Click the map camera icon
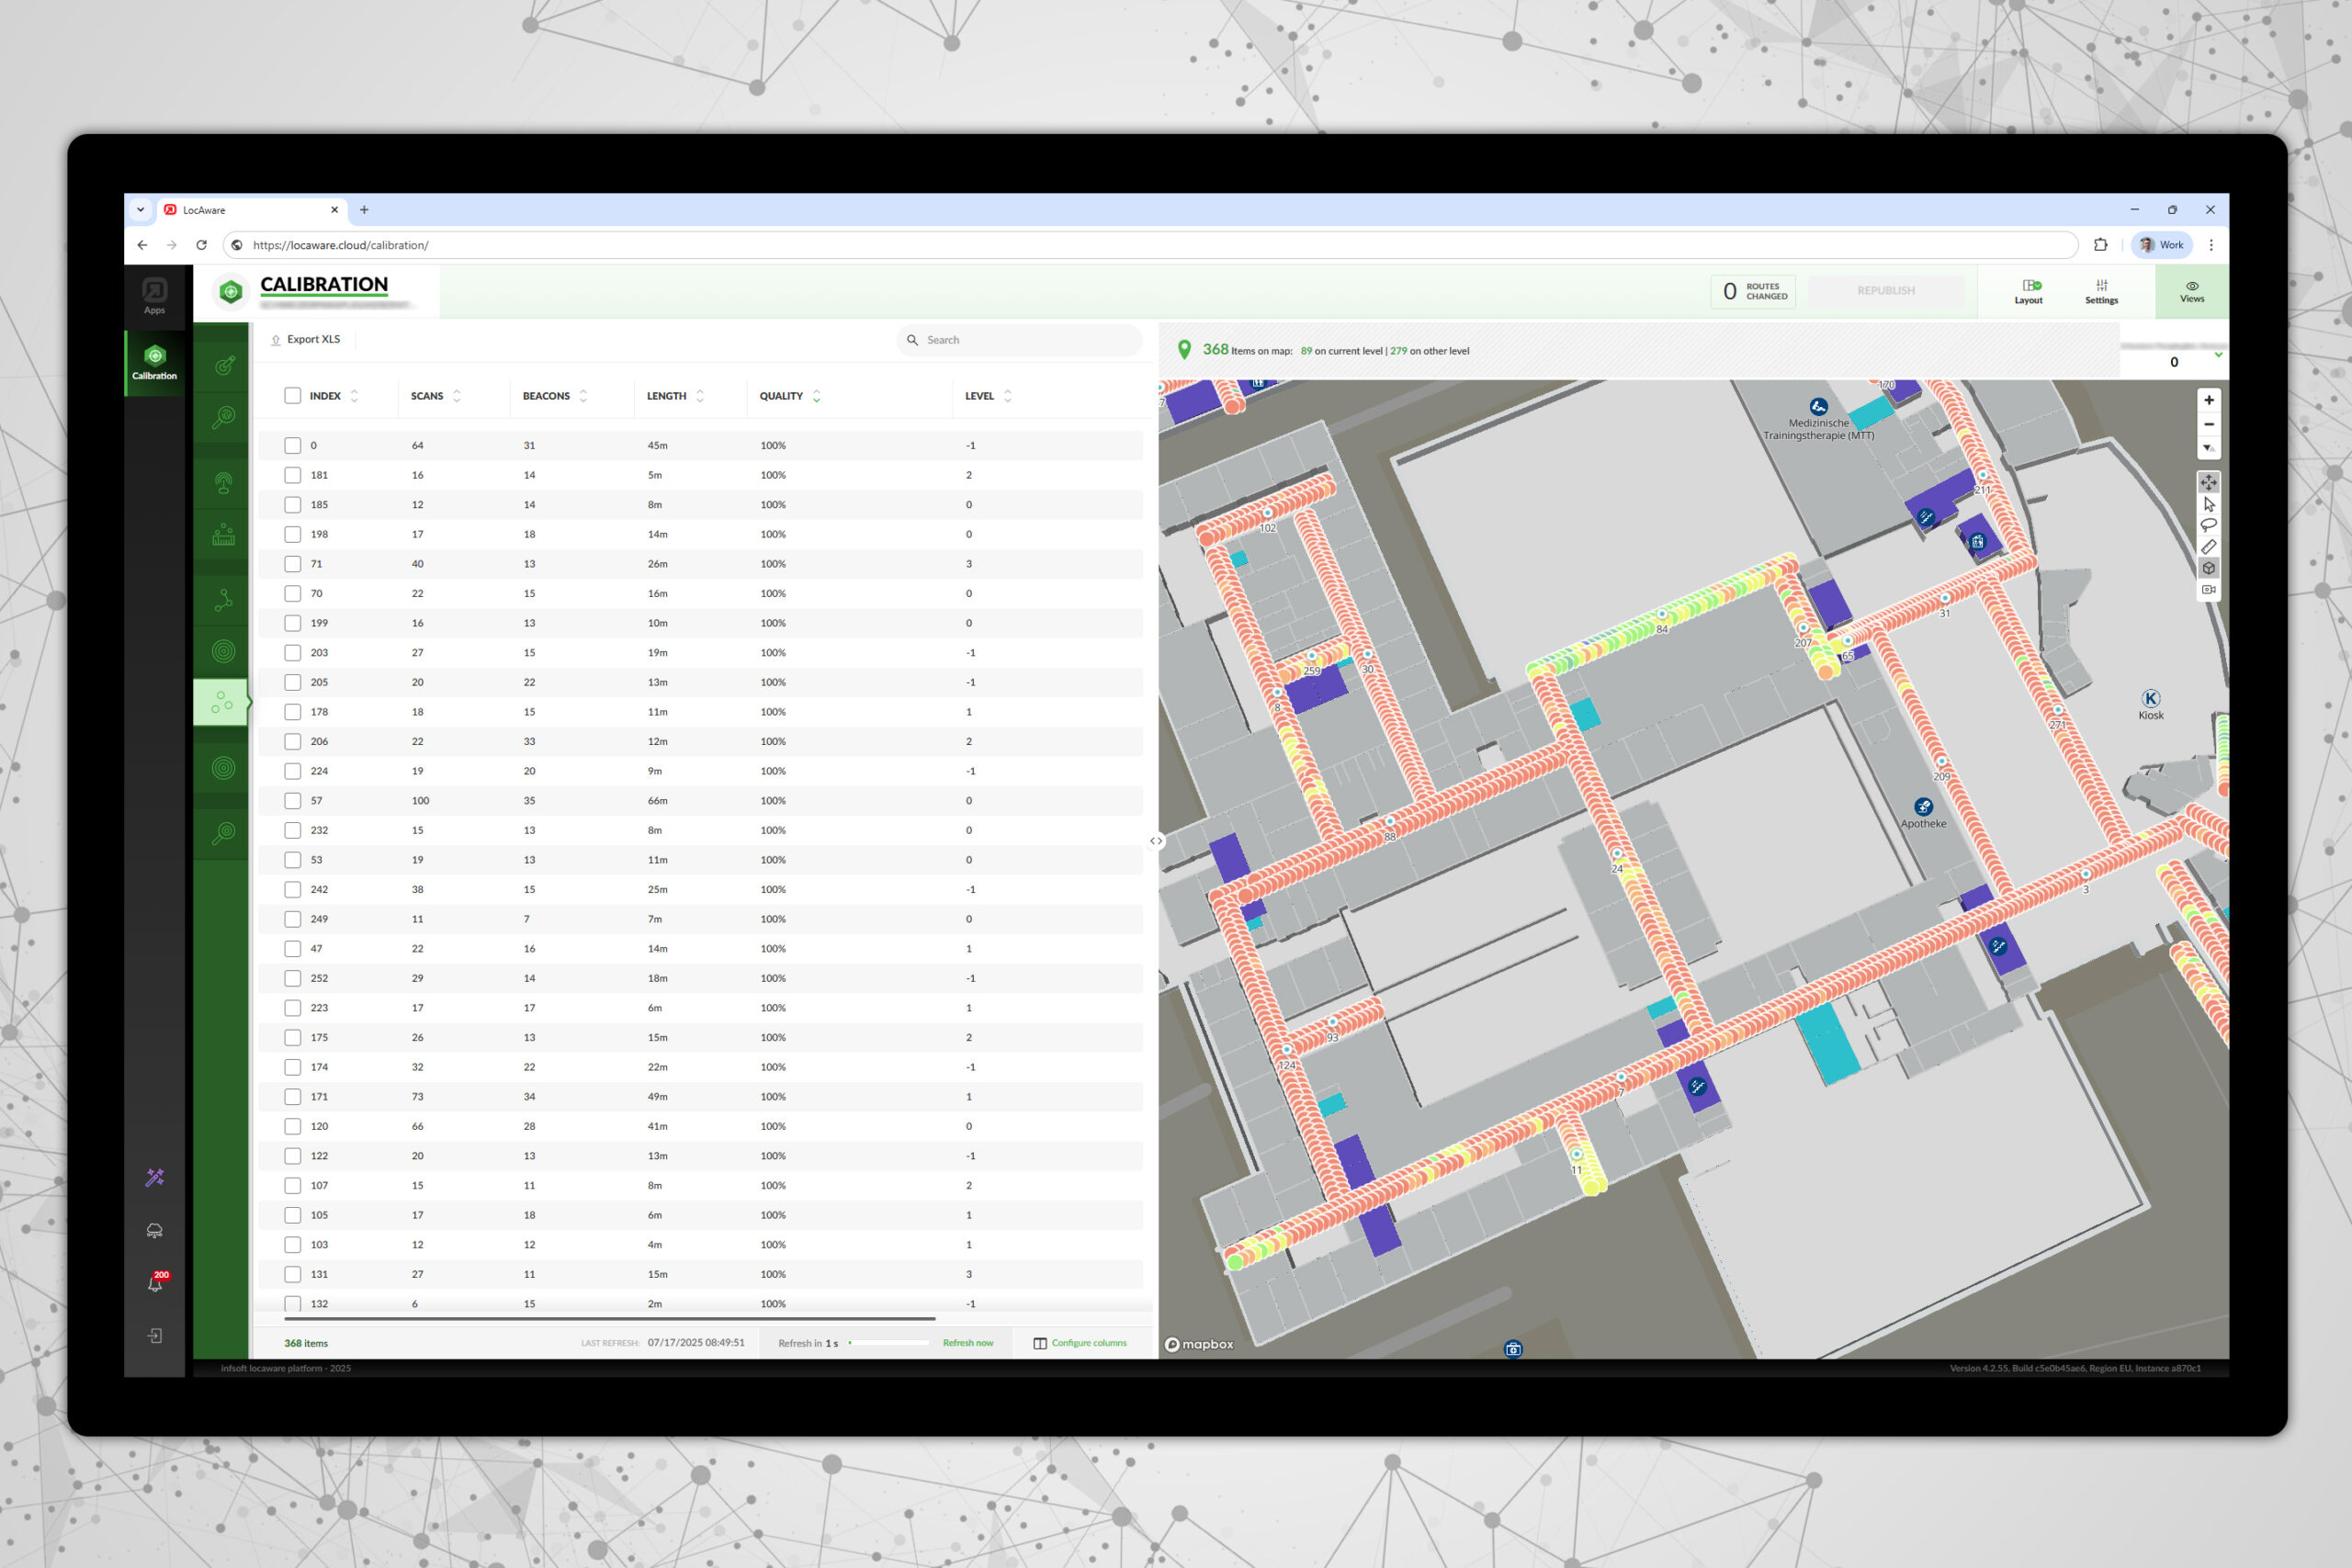 pos(2208,590)
